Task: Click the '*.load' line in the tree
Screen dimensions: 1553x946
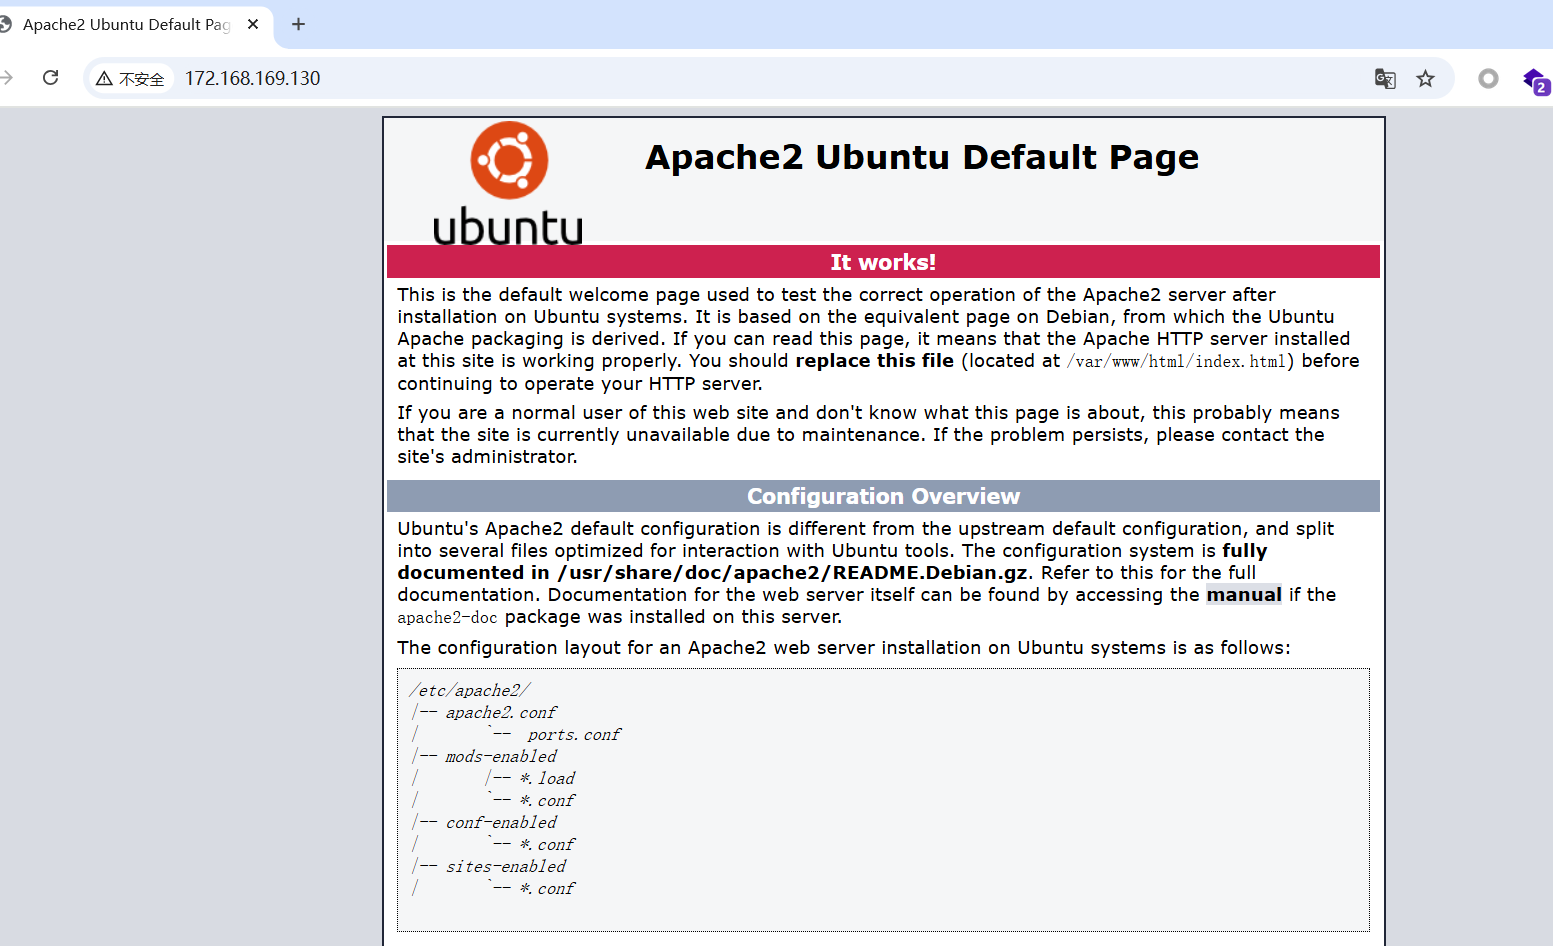Action: 547,778
